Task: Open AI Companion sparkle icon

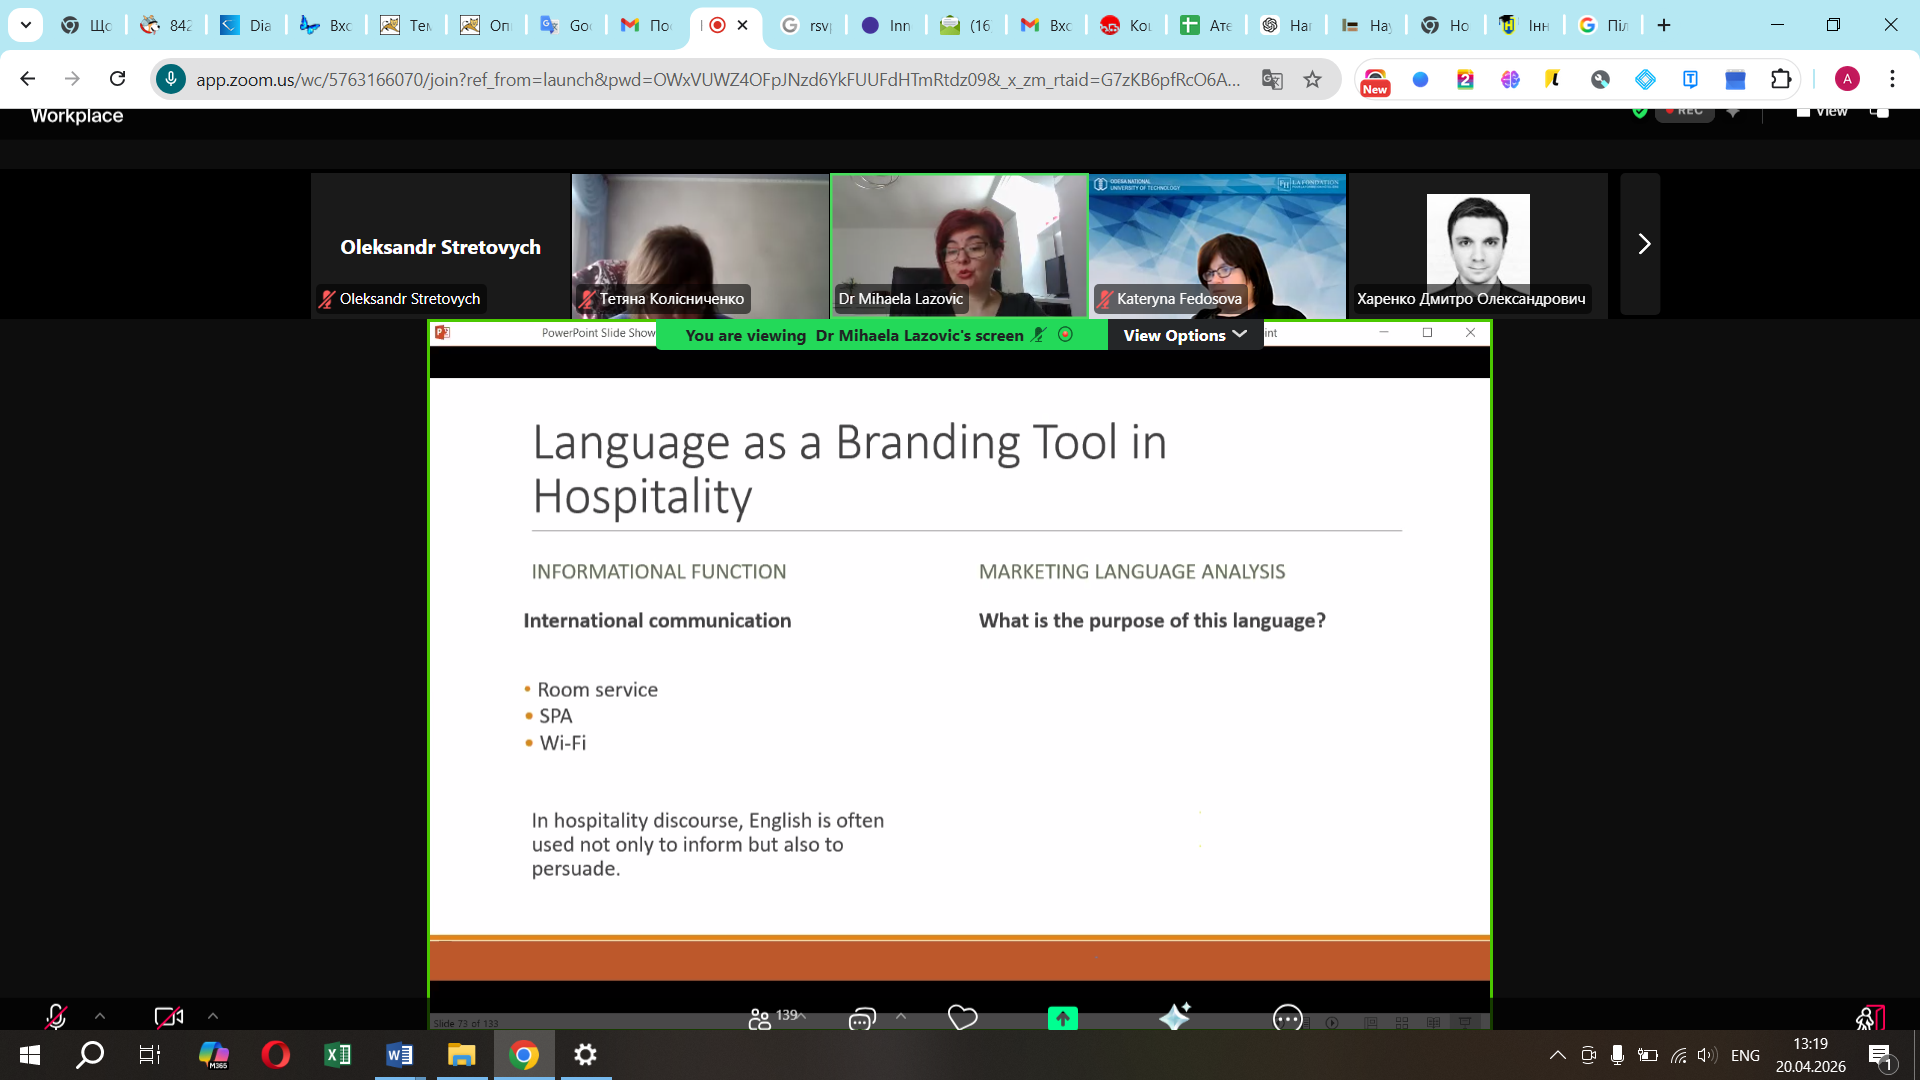Action: coord(1174,1017)
